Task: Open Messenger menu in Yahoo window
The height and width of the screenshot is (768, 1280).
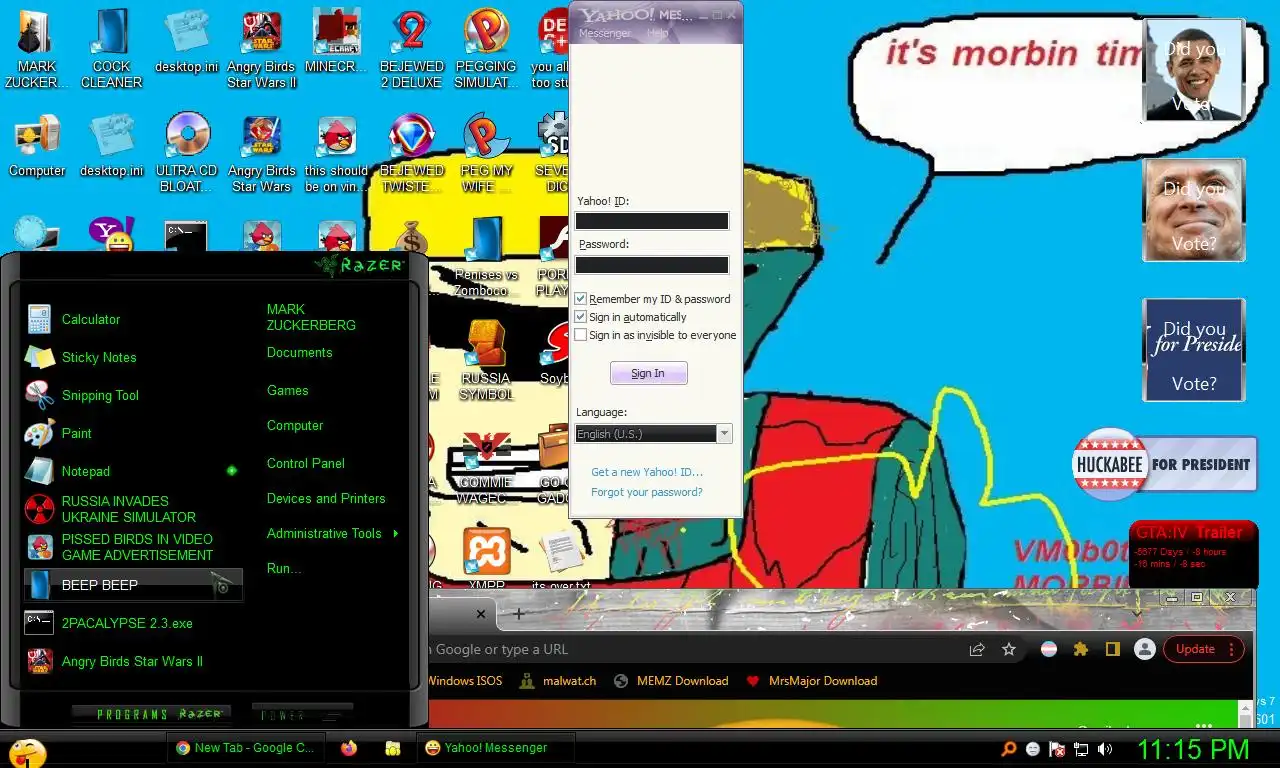Action: pyautogui.click(x=604, y=33)
